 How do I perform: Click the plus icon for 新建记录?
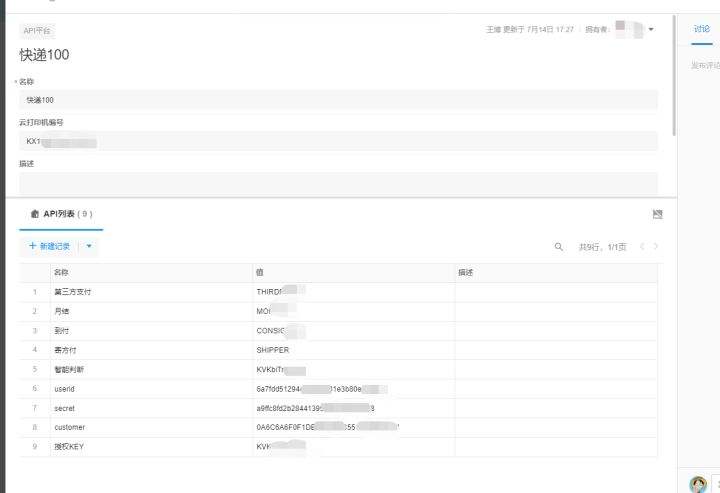(32, 245)
